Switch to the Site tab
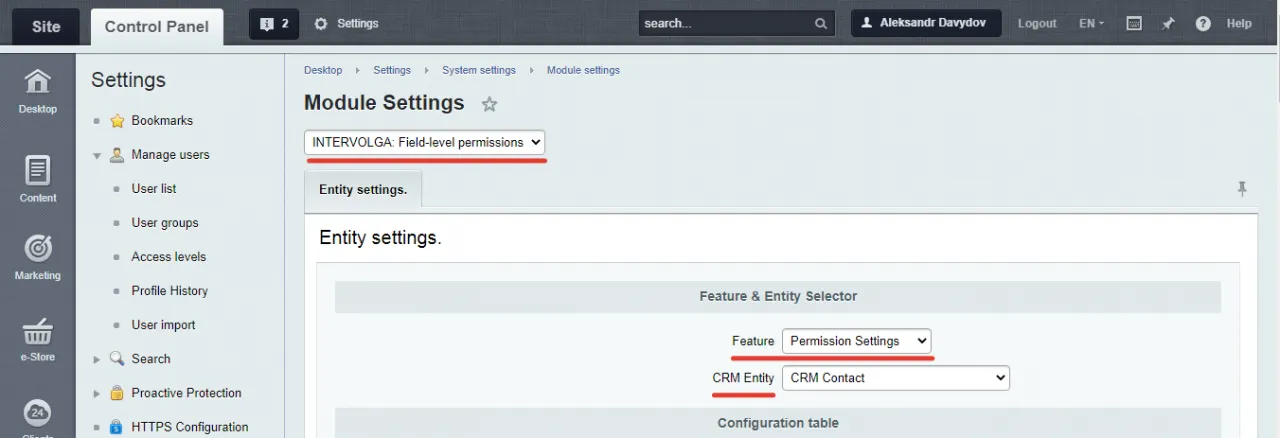The height and width of the screenshot is (438, 1280). pyautogui.click(x=46, y=26)
